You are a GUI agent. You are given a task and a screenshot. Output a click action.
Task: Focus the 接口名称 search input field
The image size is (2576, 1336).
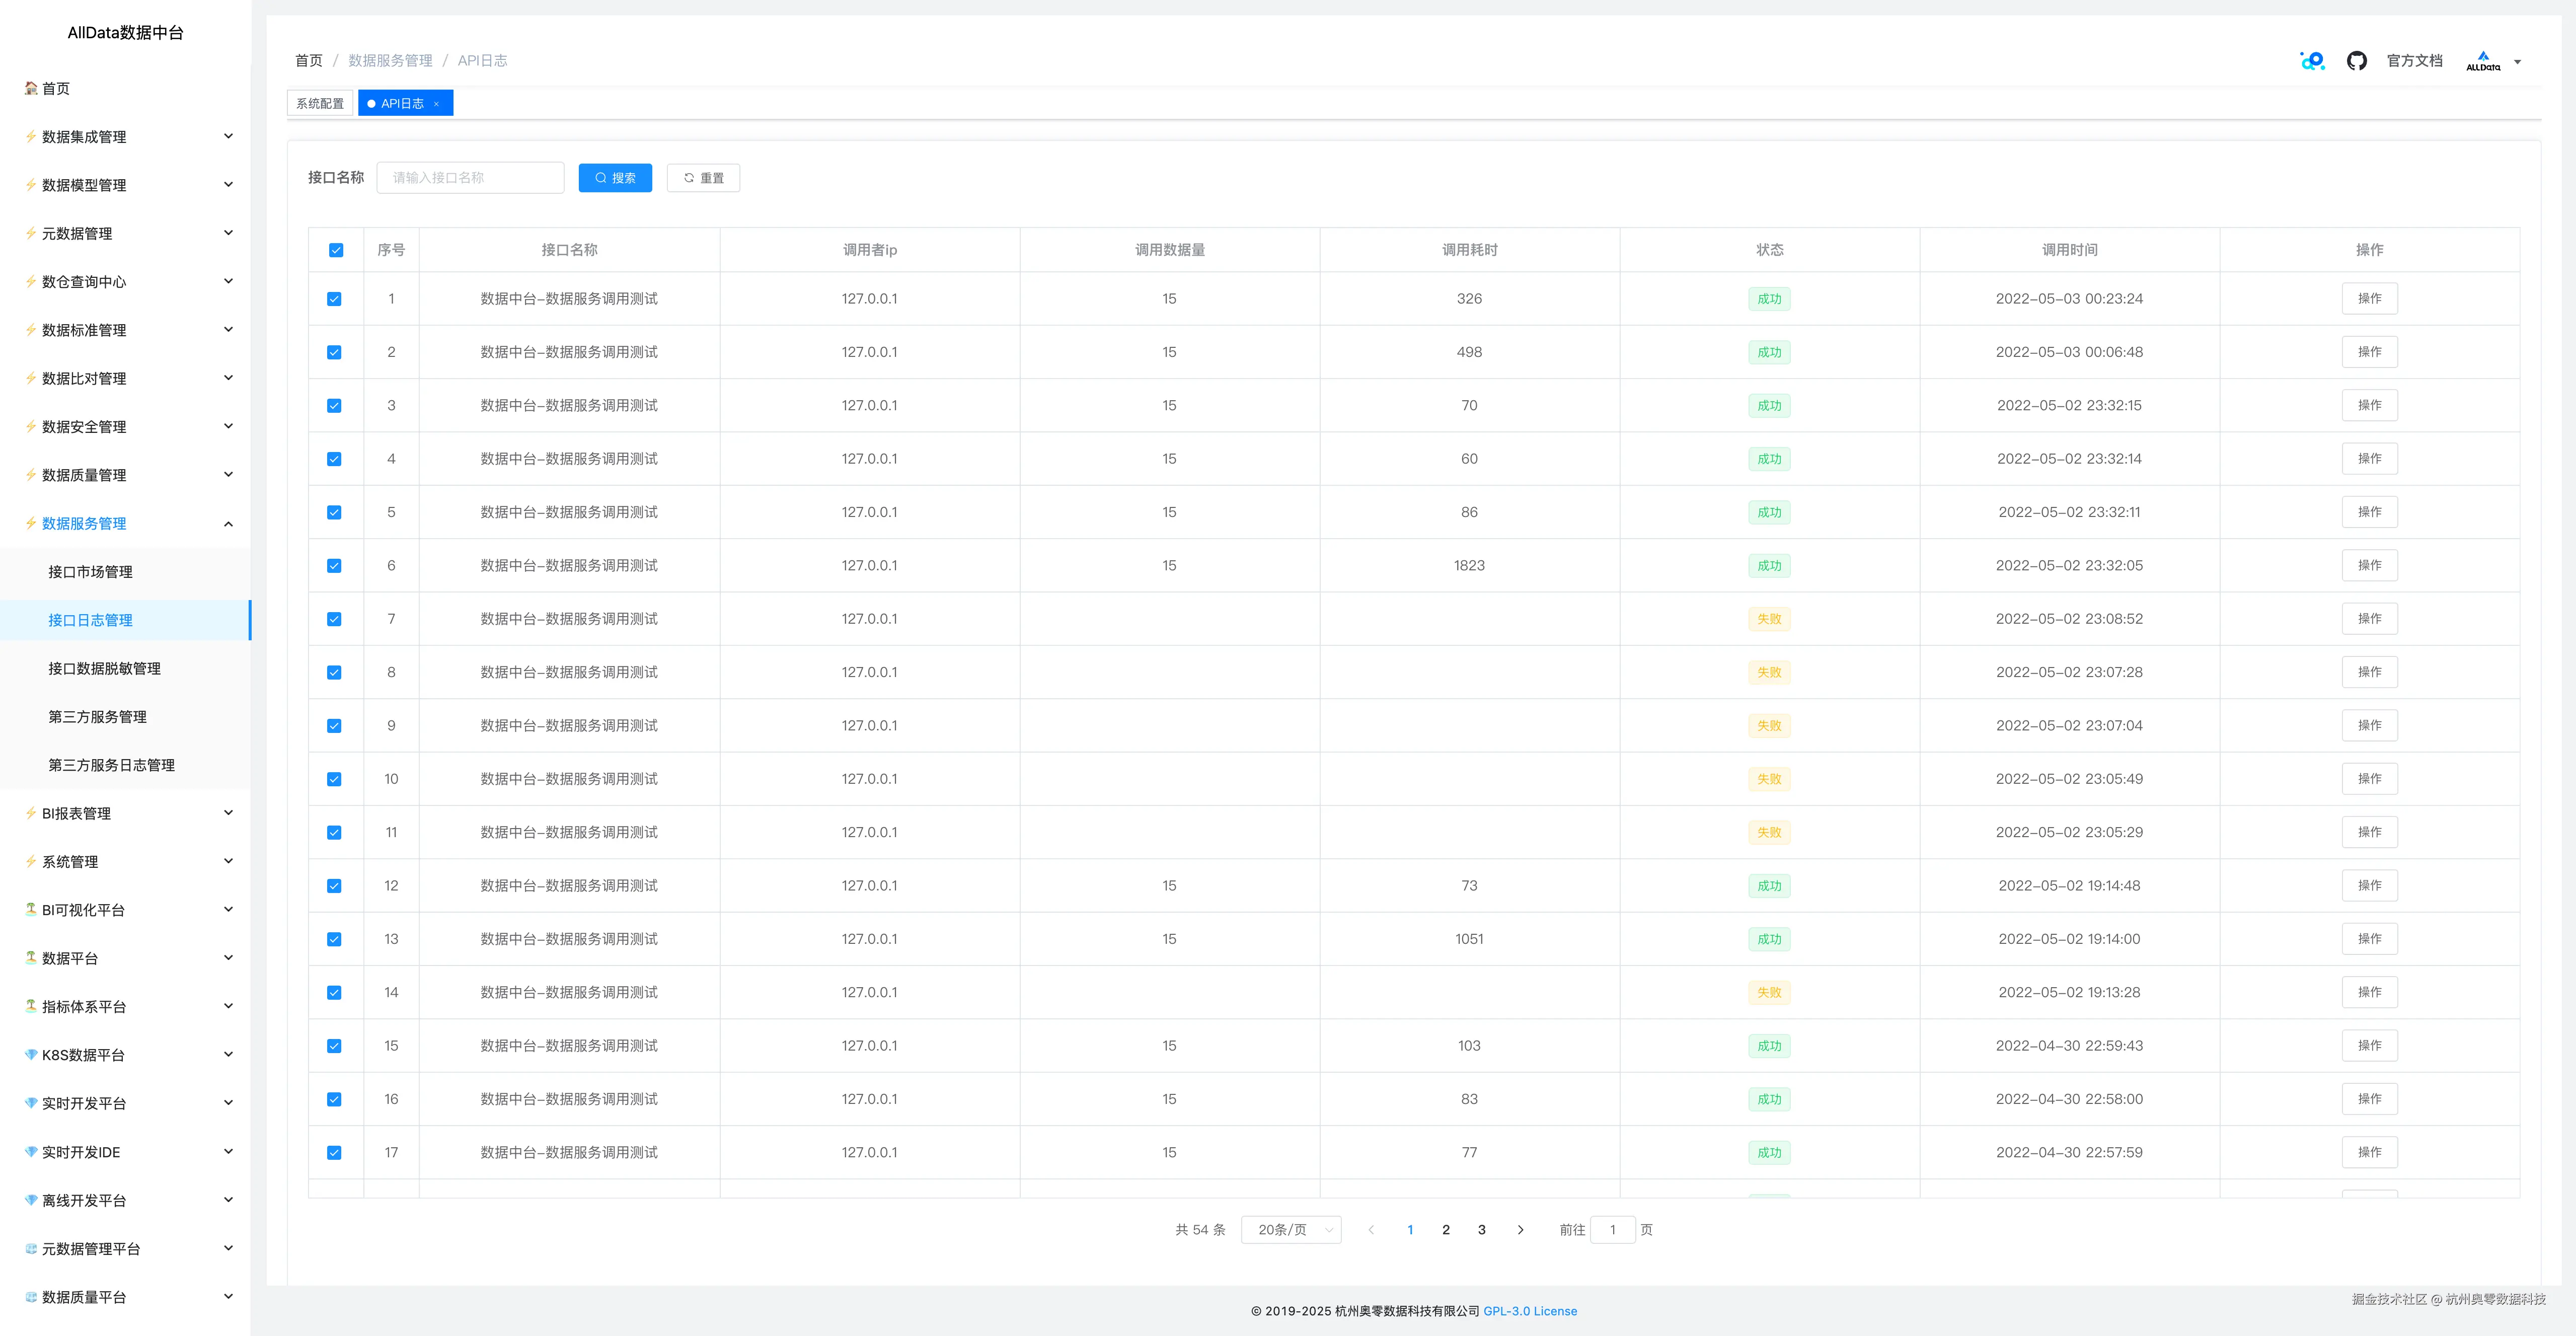470,178
